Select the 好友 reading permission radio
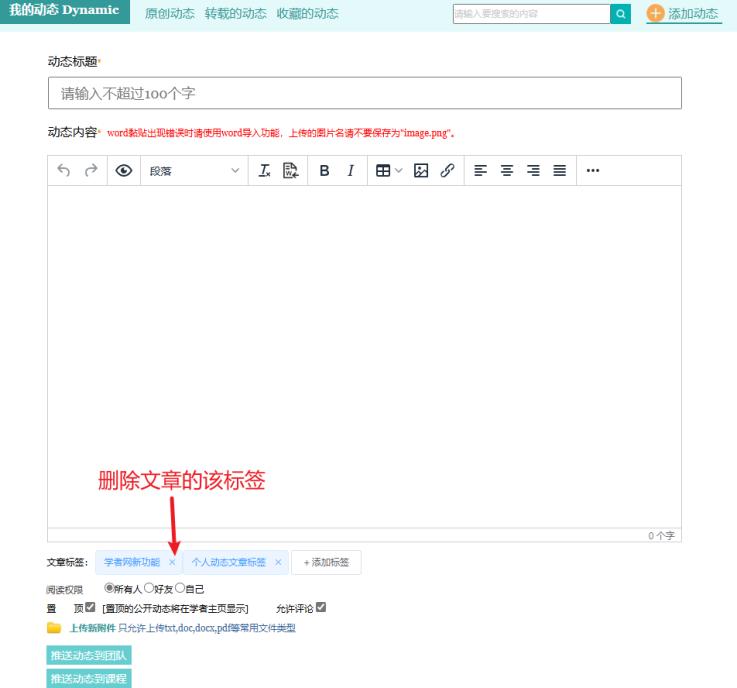Viewport: 737px width, 688px height. click(x=149, y=589)
